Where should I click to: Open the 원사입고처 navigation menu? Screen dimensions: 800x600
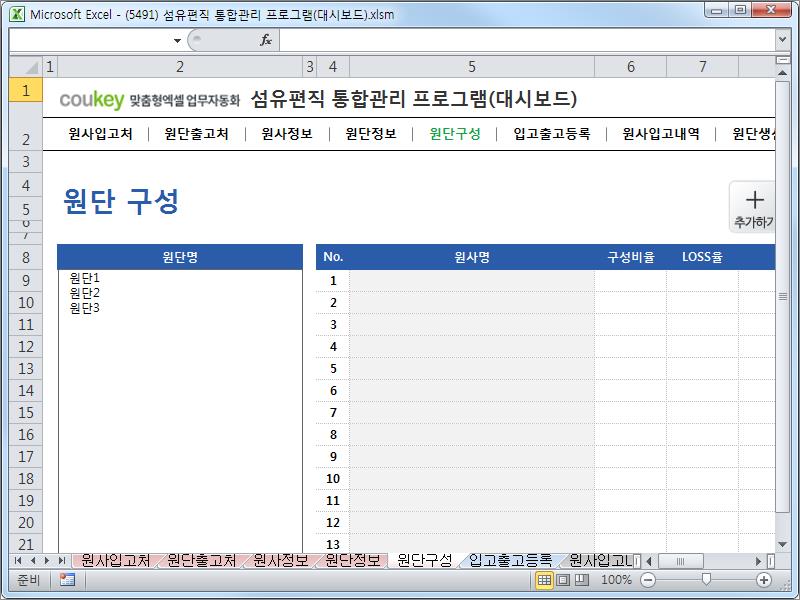101,134
